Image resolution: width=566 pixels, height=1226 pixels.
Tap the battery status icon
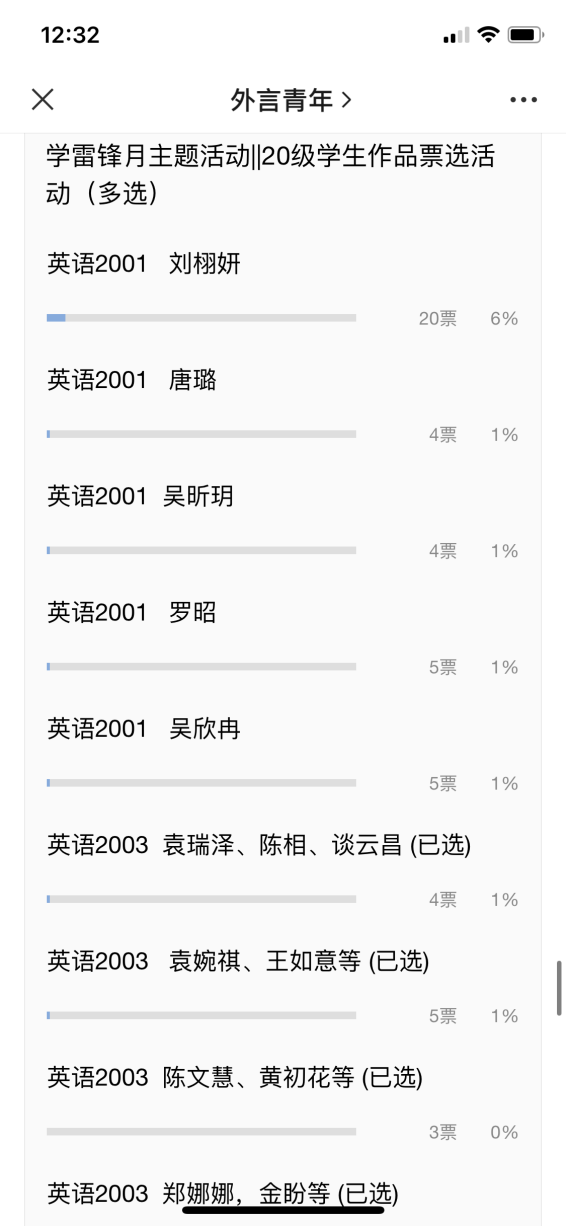(x=526, y=35)
